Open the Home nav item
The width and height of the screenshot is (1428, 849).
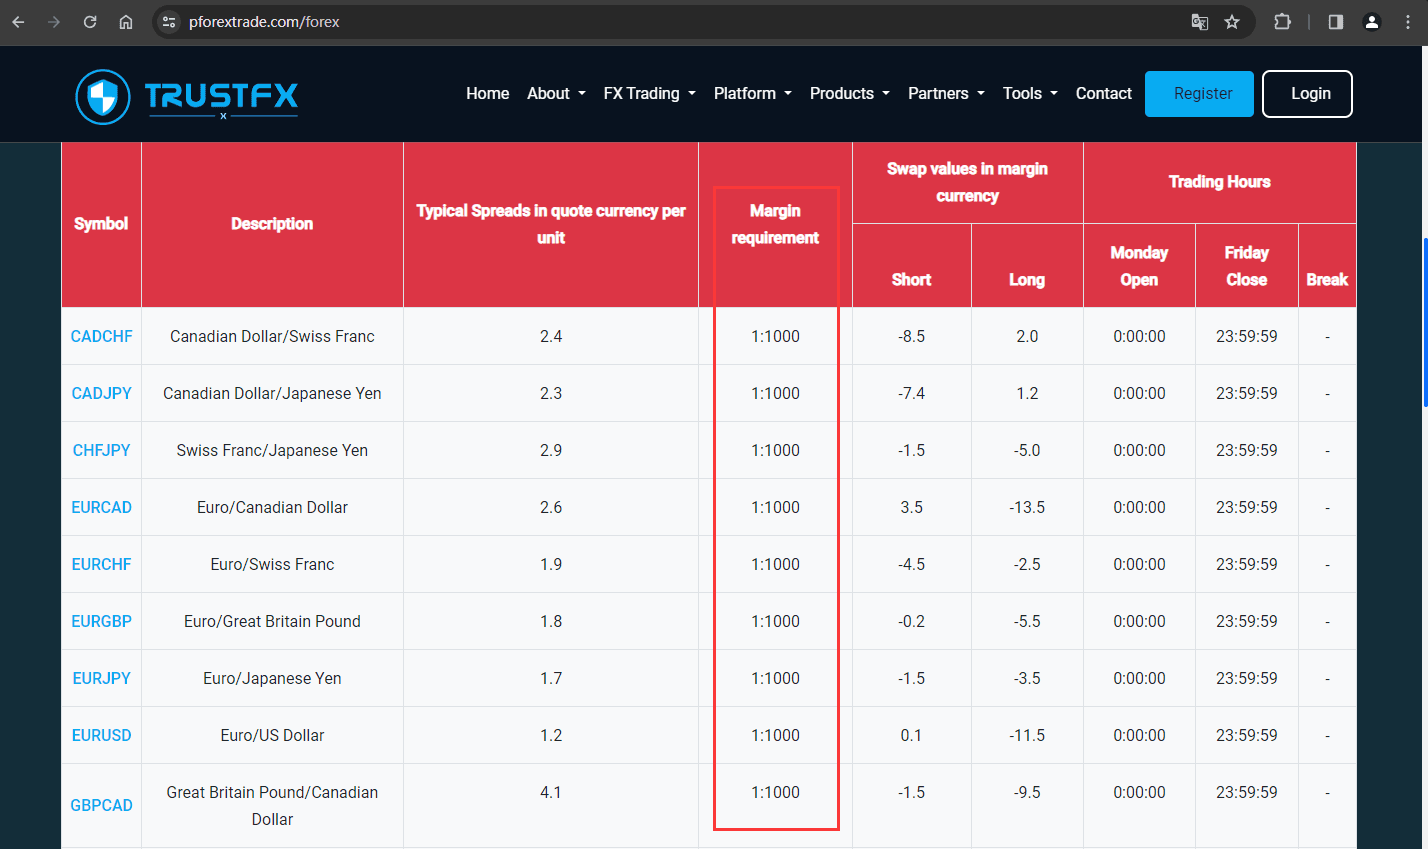[488, 93]
